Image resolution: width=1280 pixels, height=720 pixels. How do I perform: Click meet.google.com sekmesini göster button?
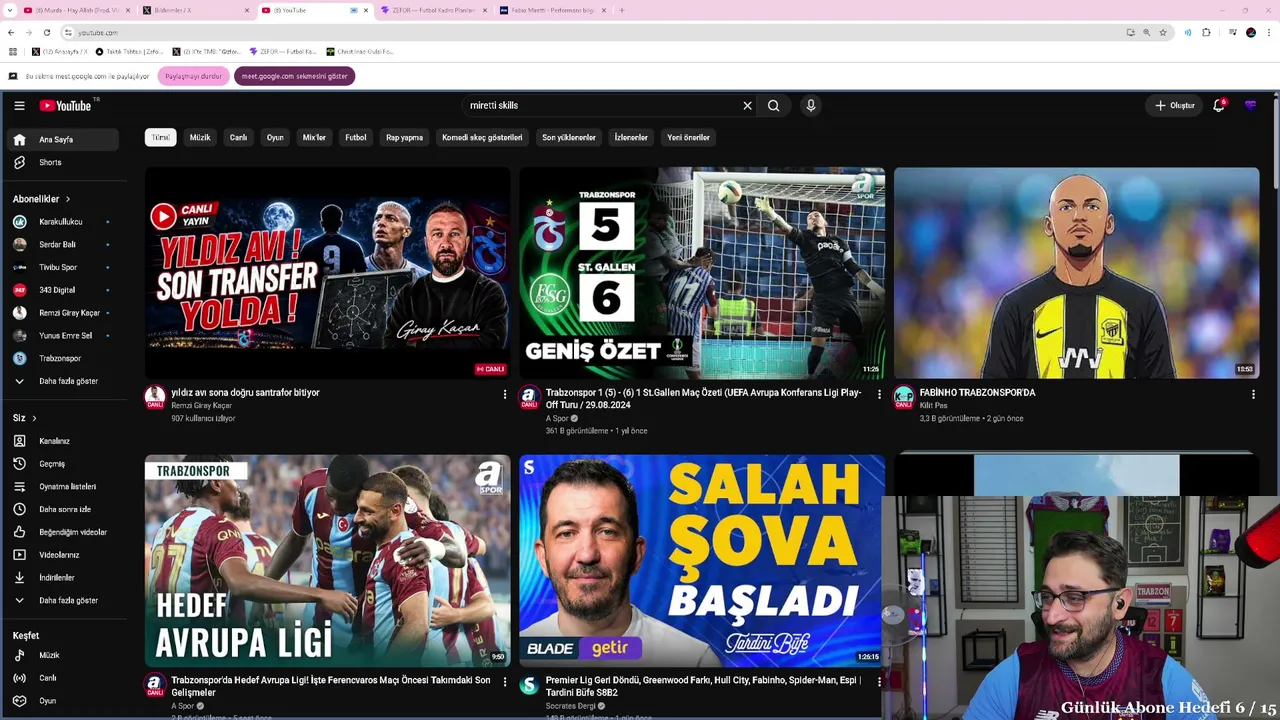click(294, 76)
